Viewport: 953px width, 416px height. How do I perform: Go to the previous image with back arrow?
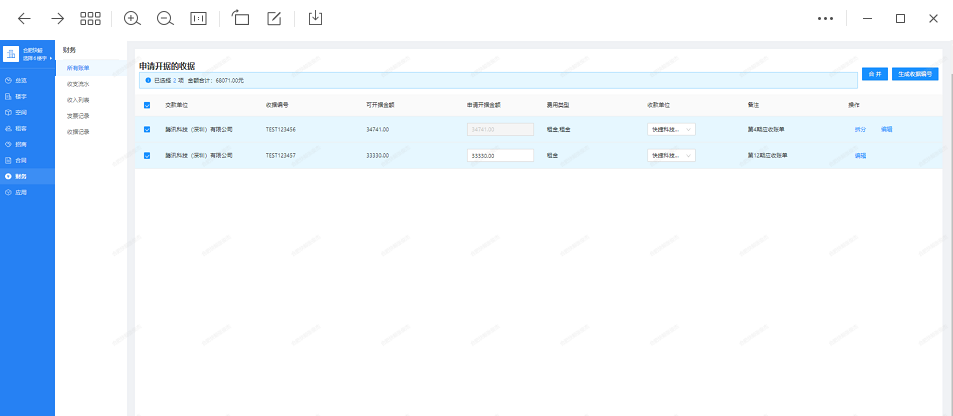(x=24, y=18)
